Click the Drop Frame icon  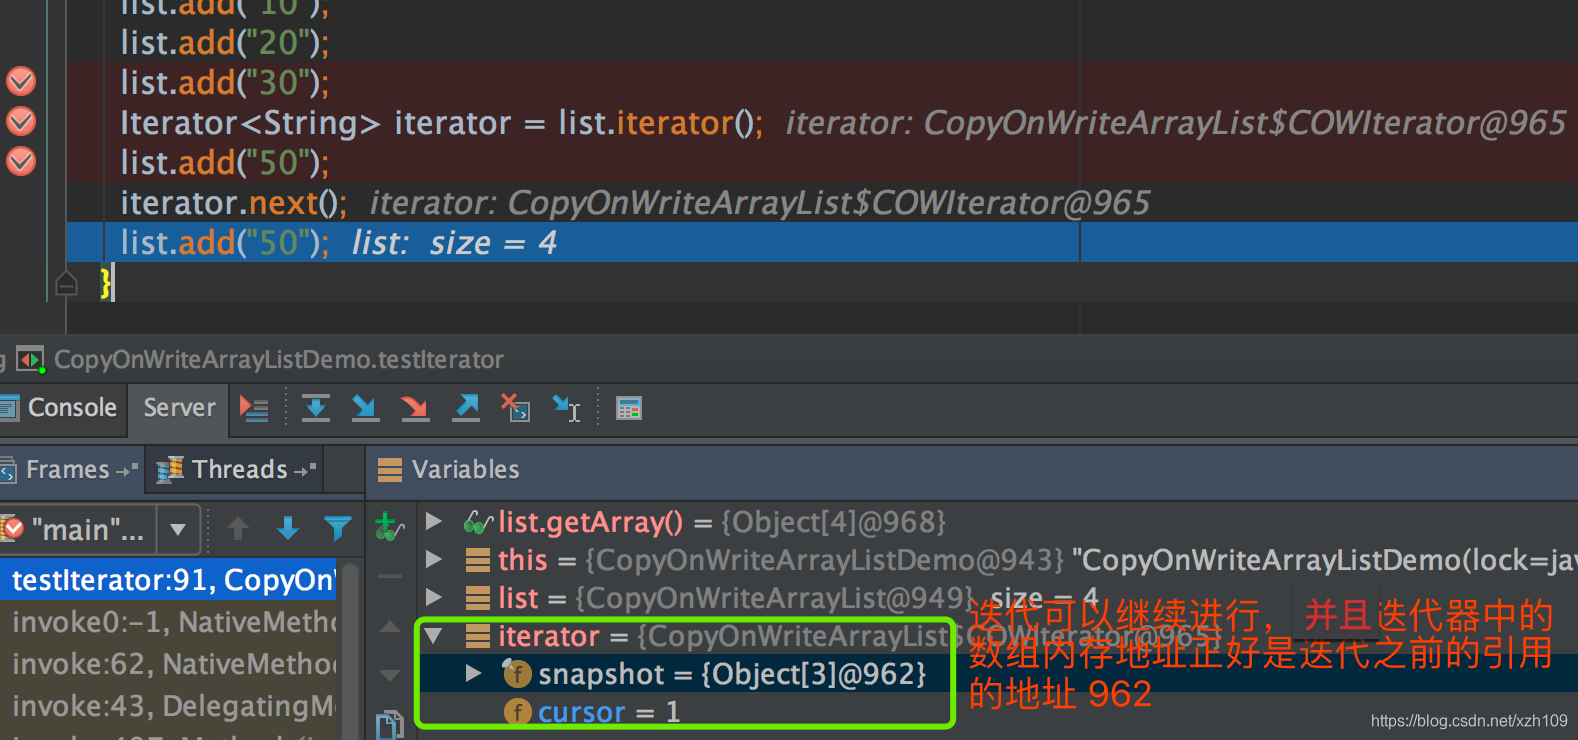(516, 408)
